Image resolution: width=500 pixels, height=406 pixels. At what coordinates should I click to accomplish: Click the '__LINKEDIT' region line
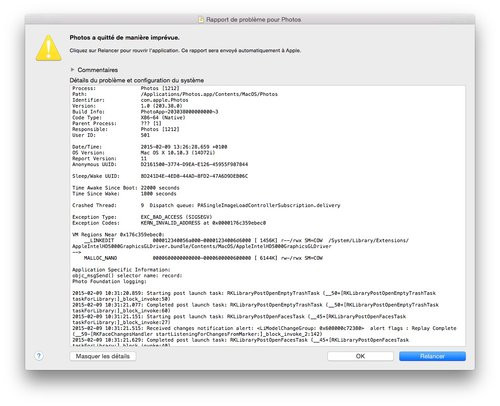point(246,240)
